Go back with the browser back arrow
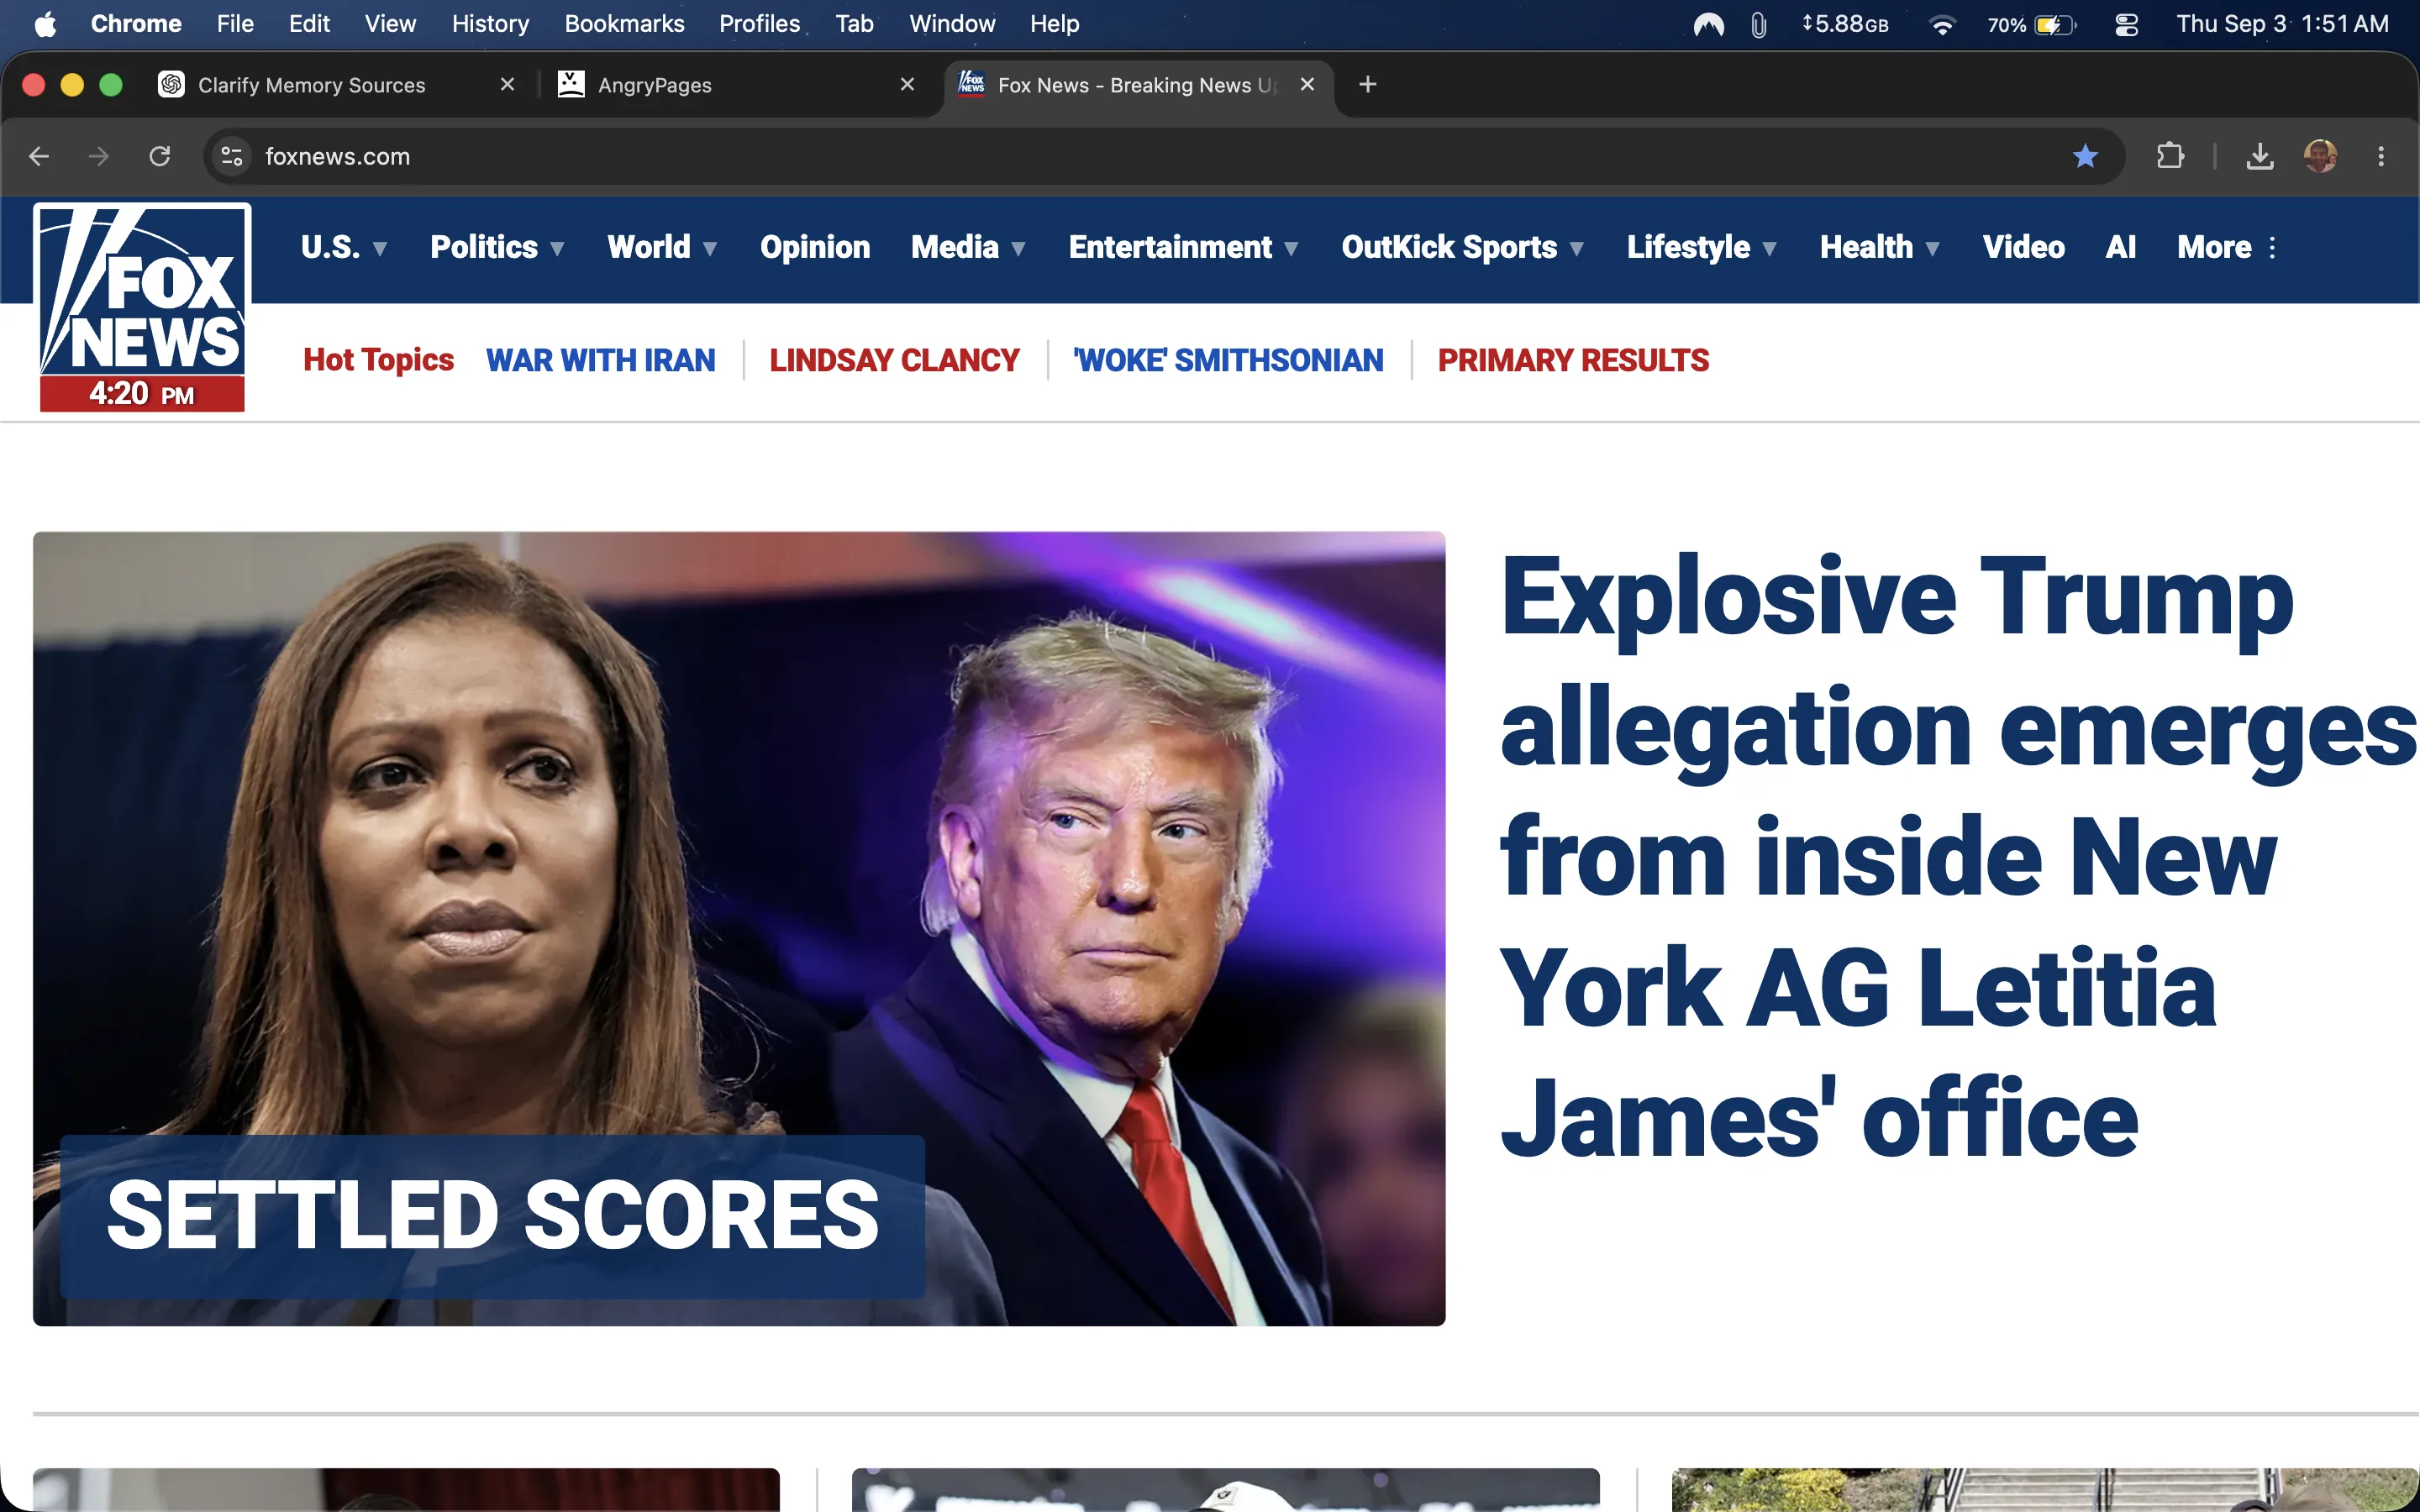Screen dimensions: 2420x1512 pyautogui.click(x=39, y=156)
